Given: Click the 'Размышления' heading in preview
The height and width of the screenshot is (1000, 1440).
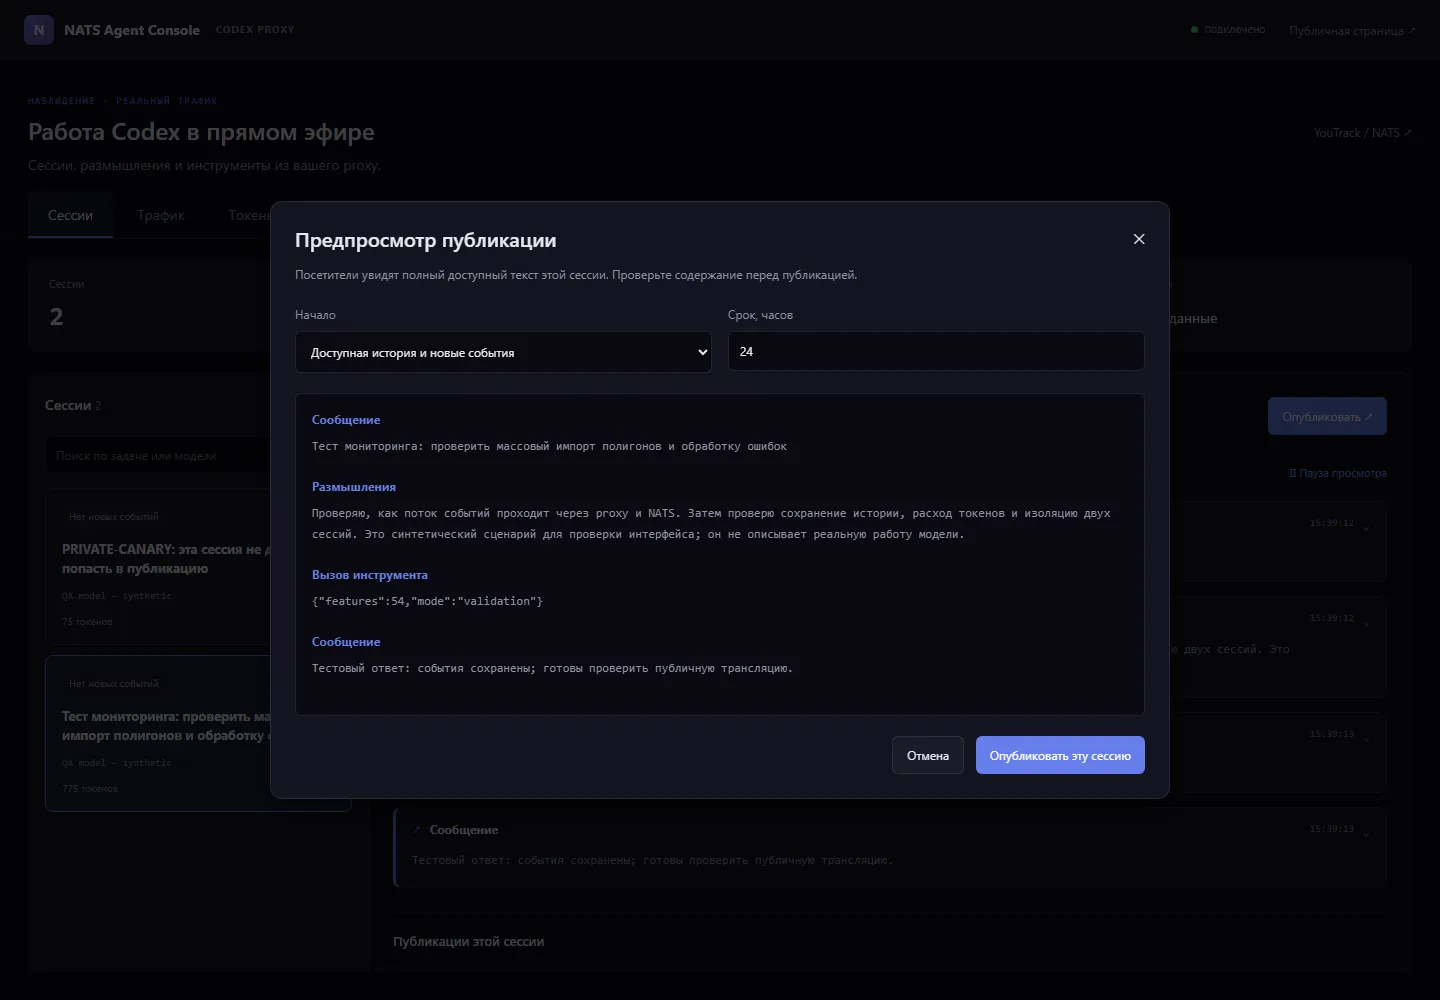Looking at the screenshot, I should click(x=354, y=487).
